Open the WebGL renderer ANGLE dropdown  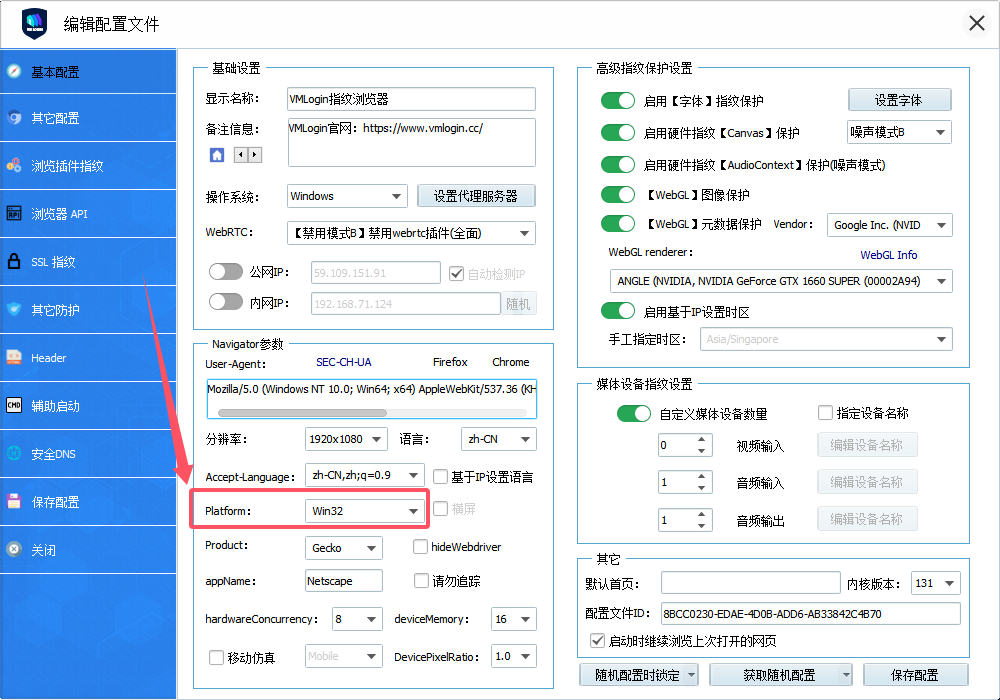pos(781,281)
